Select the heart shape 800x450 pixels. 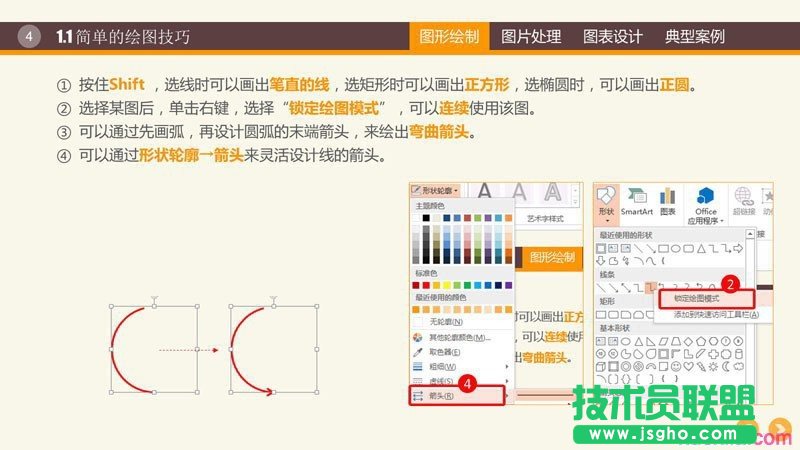point(688,366)
